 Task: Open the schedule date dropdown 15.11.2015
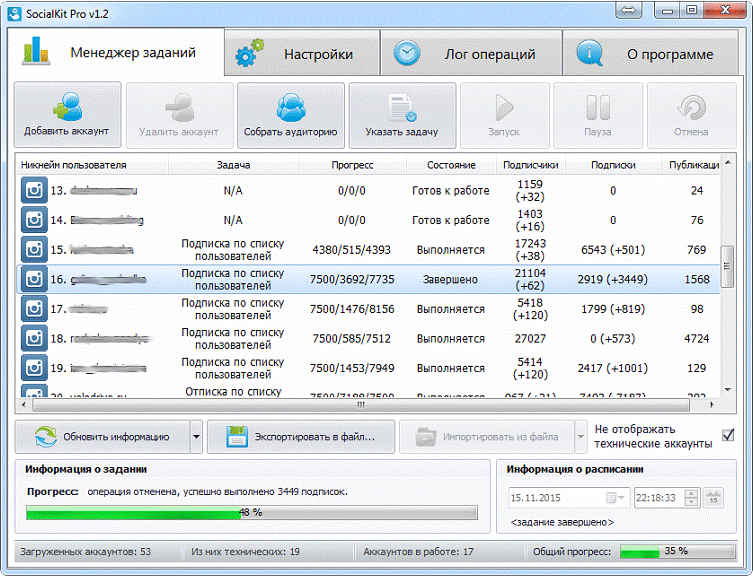coord(568,498)
